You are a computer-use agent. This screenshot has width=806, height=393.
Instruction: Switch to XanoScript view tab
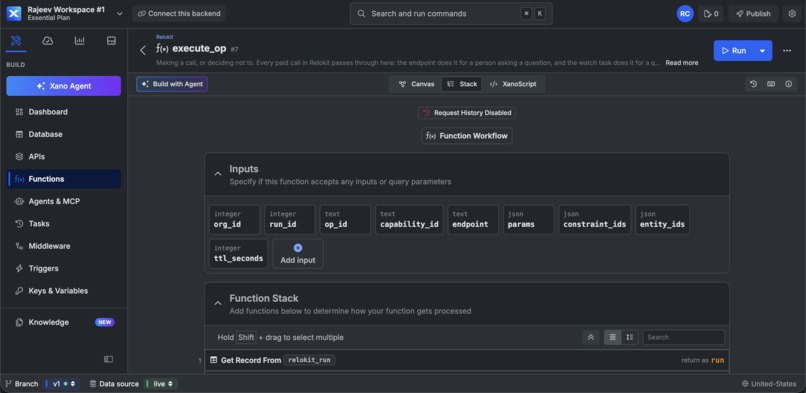tap(512, 84)
